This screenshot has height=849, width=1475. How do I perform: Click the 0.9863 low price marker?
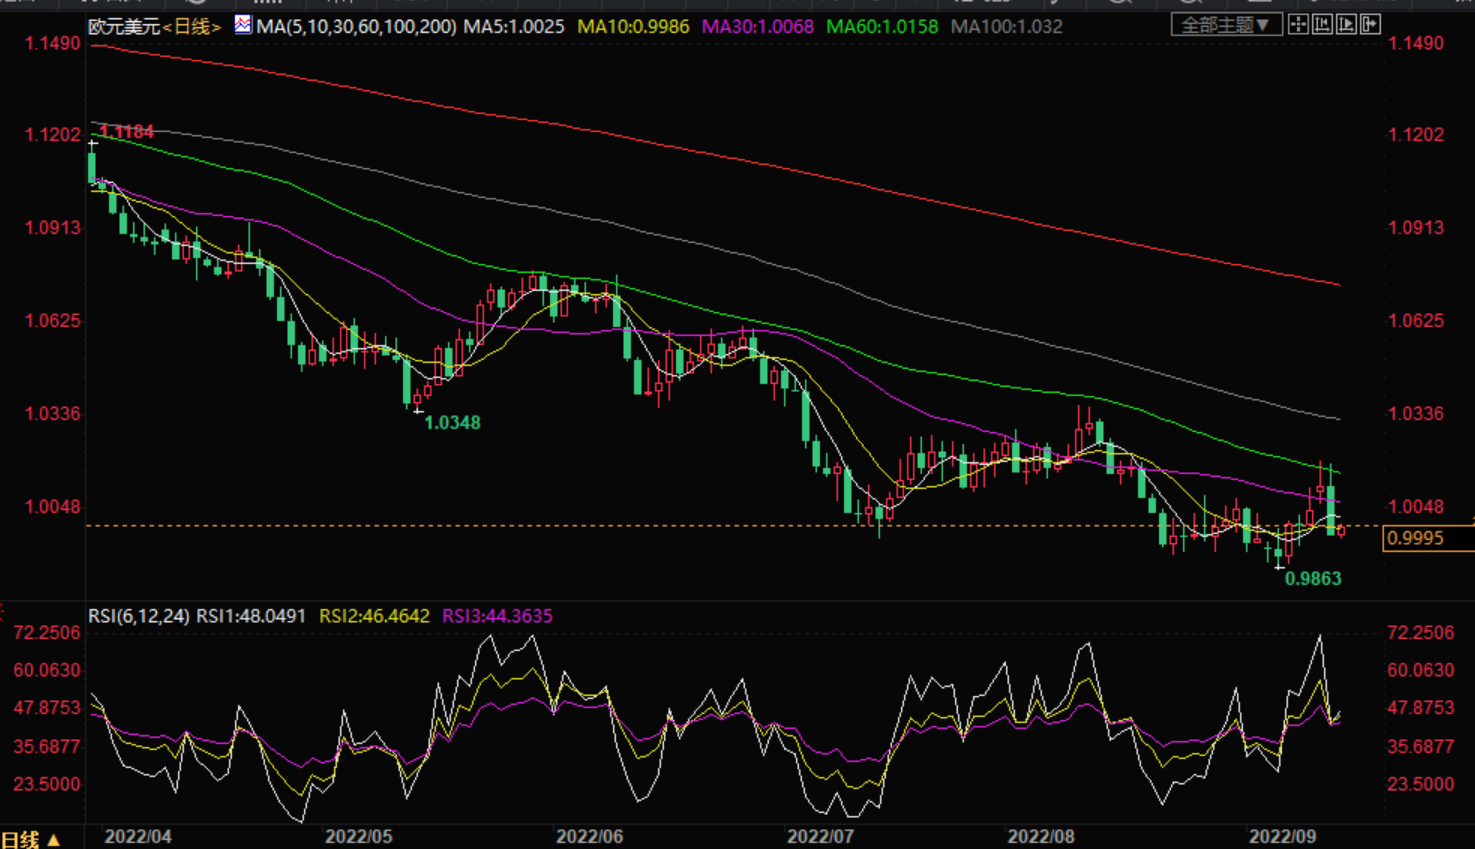(1312, 579)
